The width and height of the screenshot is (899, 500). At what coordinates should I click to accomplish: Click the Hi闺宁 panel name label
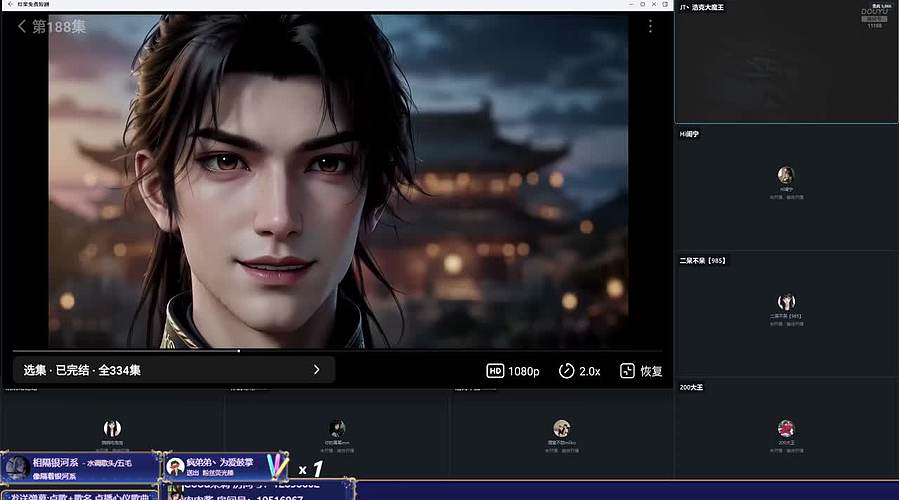(x=689, y=134)
